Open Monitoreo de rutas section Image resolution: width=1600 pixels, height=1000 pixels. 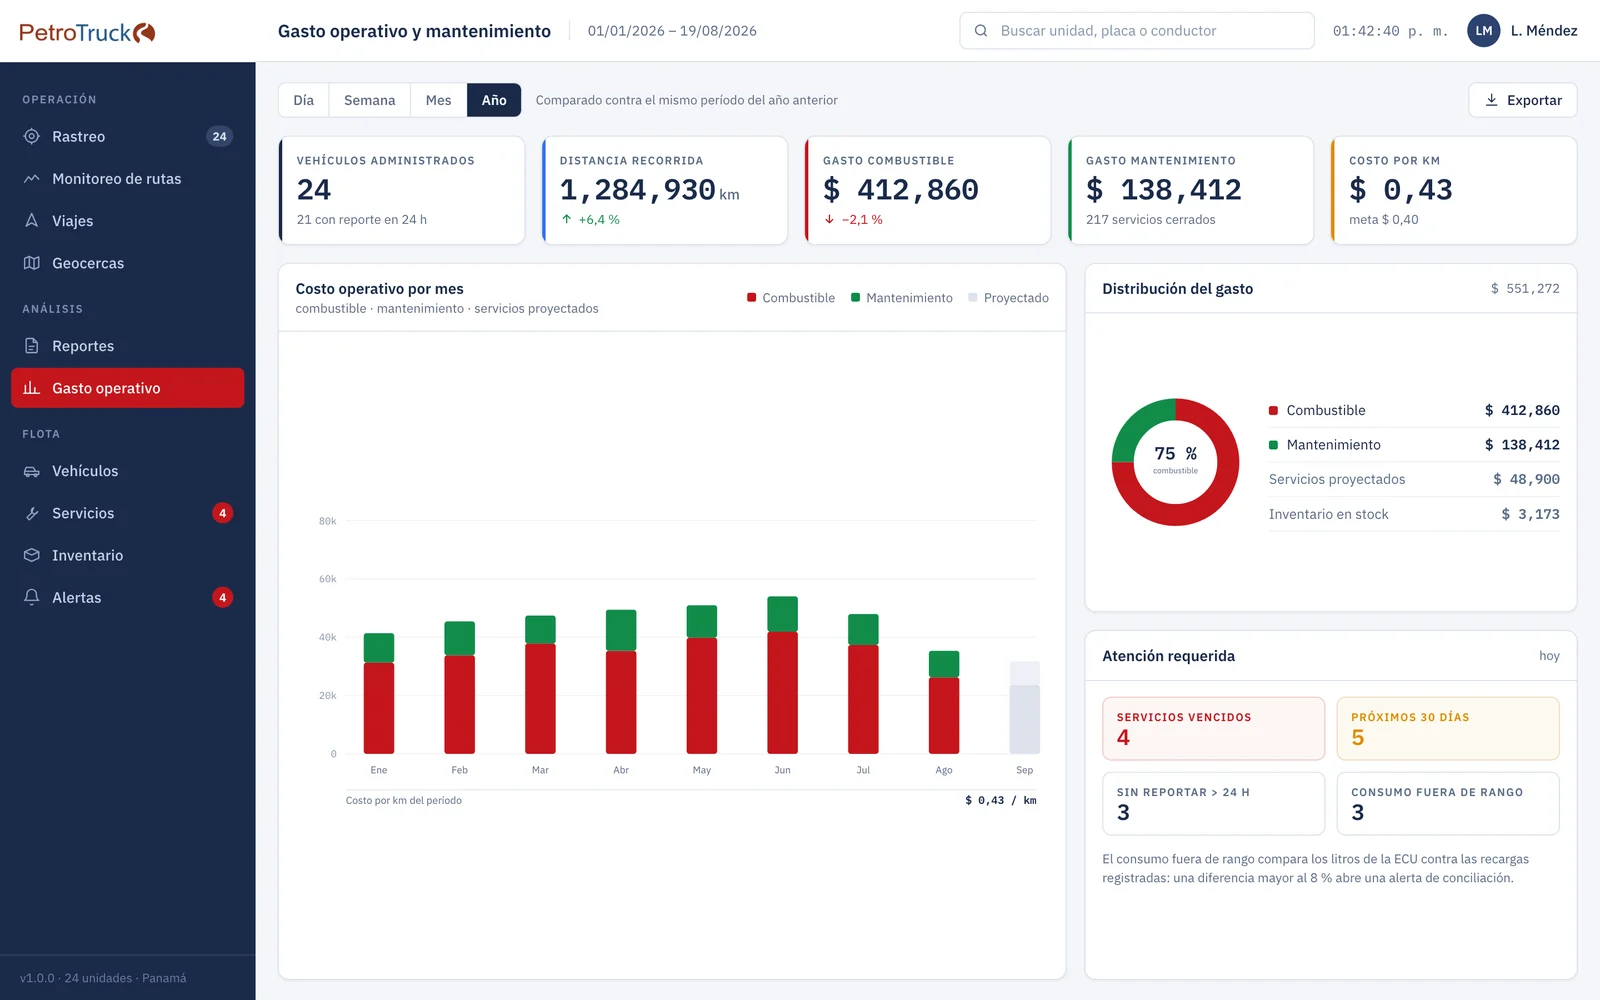128,179
